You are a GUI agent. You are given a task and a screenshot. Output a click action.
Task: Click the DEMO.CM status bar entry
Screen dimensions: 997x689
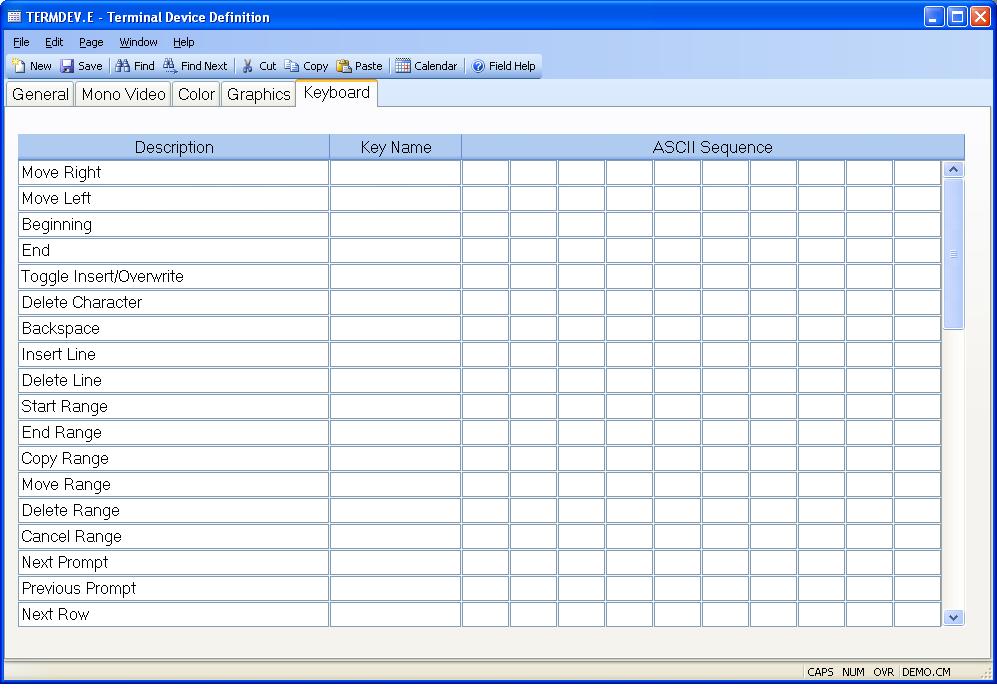click(x=926, y=672)
